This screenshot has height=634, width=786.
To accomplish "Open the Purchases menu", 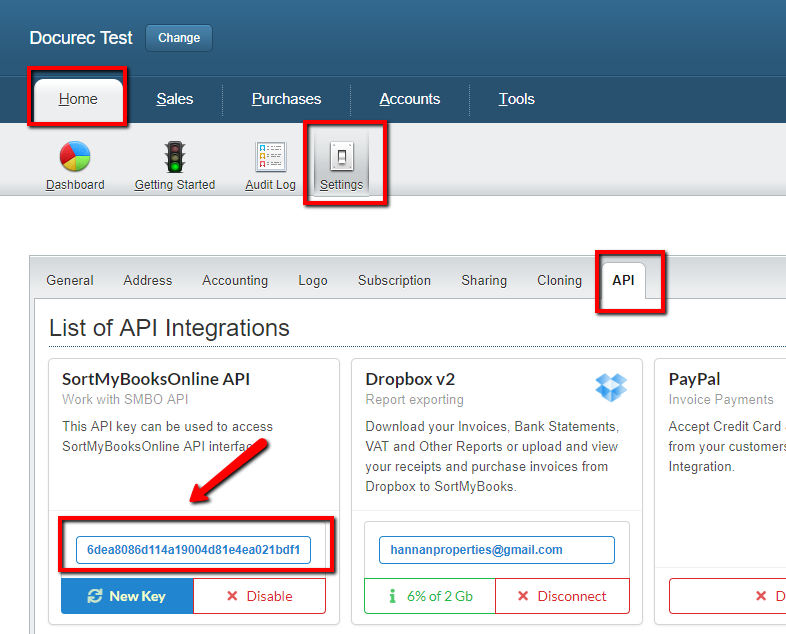I will (x=286, y=99).
